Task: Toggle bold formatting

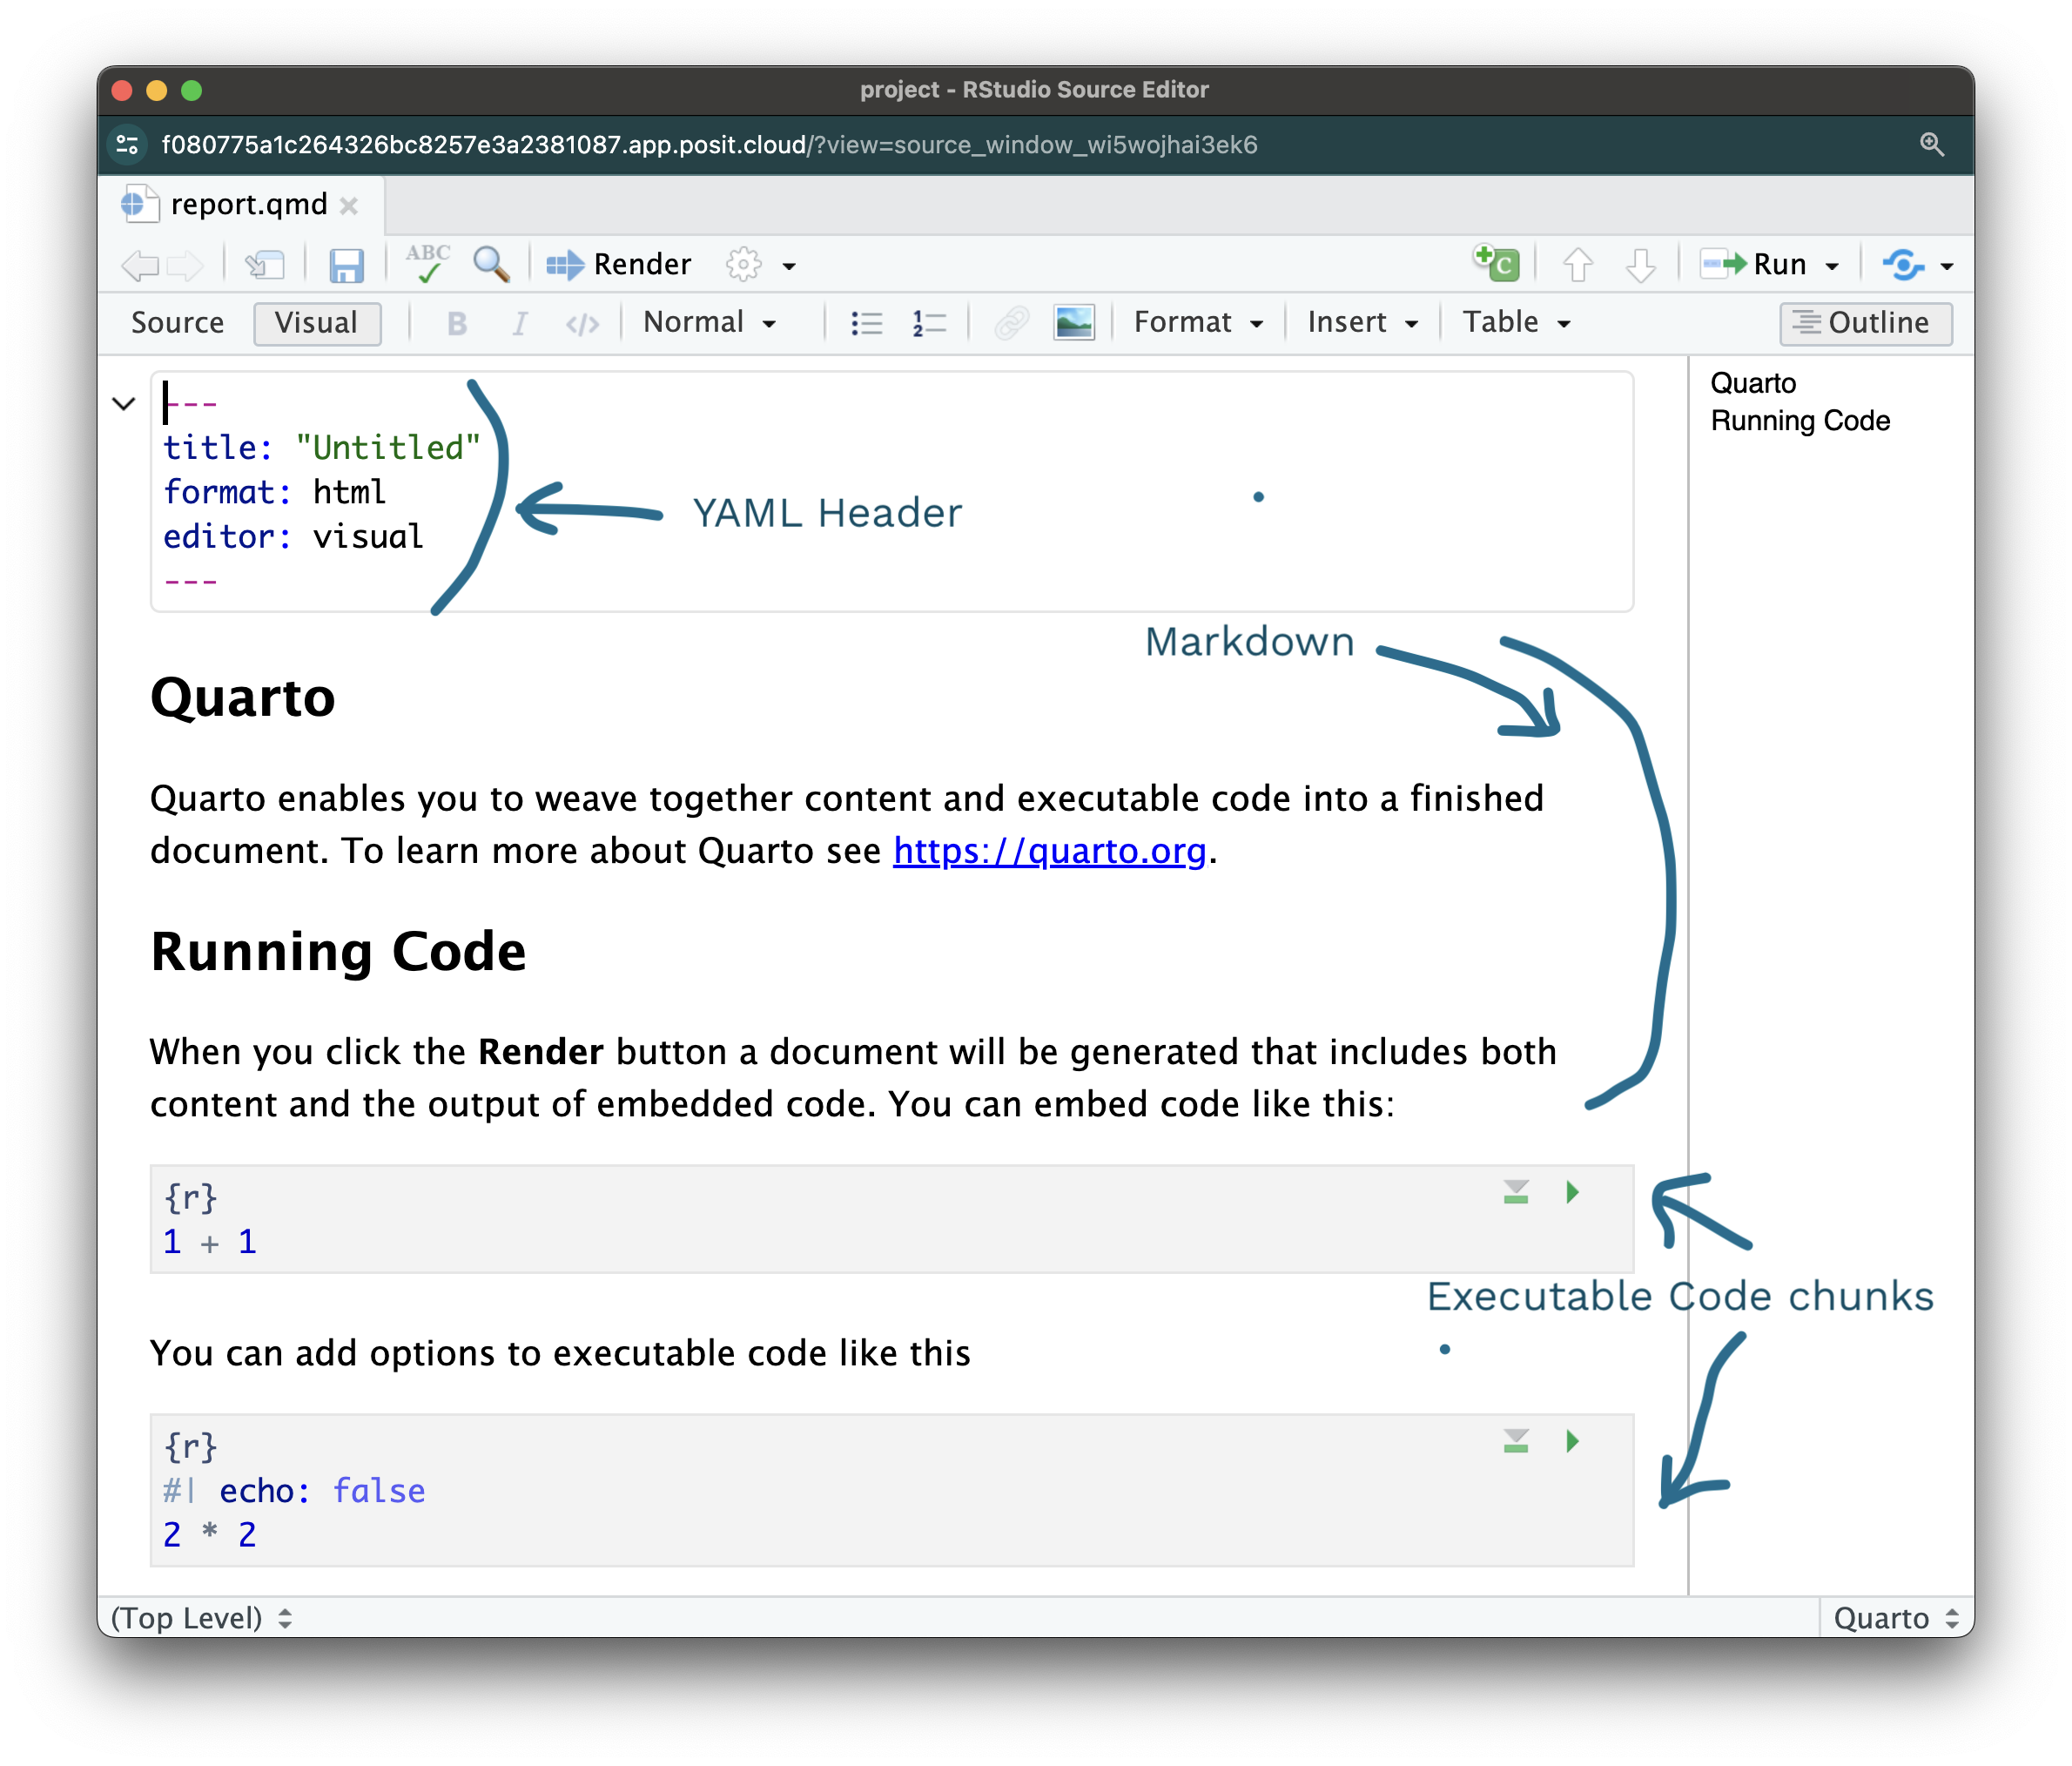Action: point(457,323)
